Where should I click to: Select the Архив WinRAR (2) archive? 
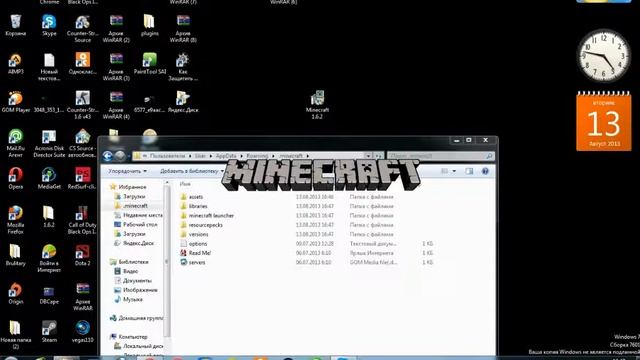coord(116,29)
